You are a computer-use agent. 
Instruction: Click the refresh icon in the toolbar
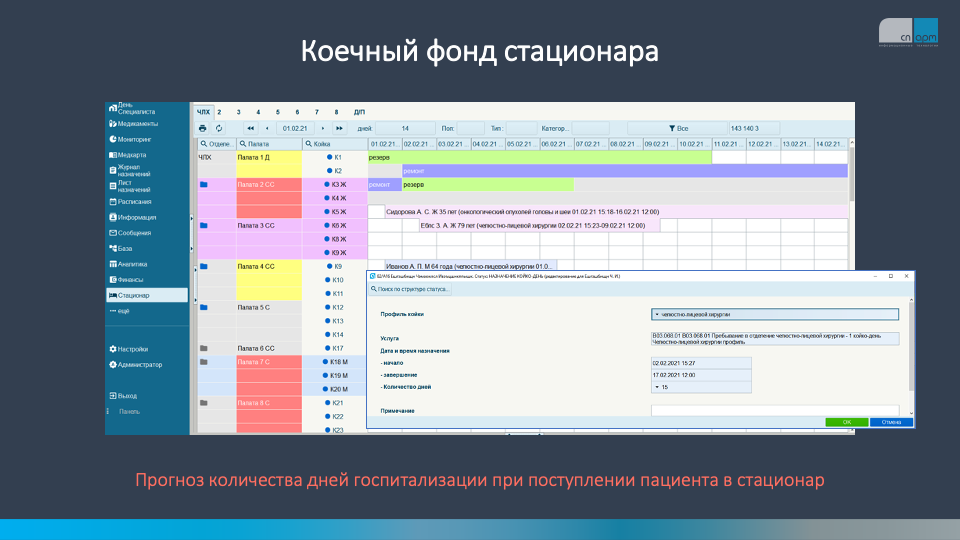pos(219,129)
